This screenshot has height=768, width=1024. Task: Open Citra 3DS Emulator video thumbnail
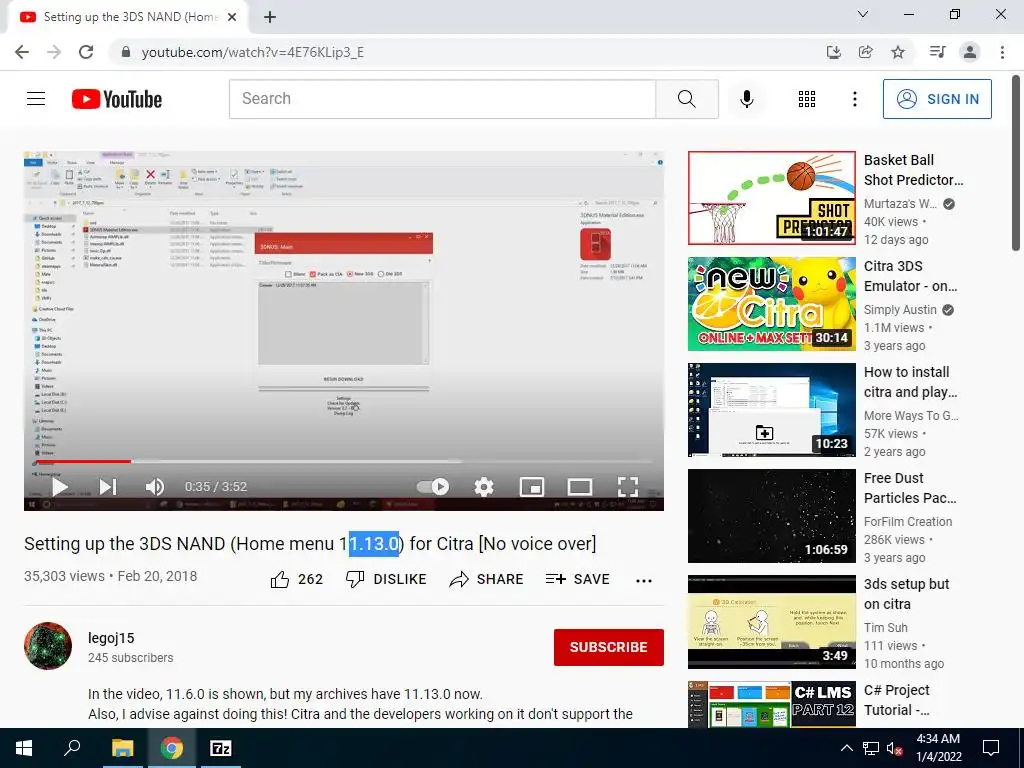click(771, 304)
